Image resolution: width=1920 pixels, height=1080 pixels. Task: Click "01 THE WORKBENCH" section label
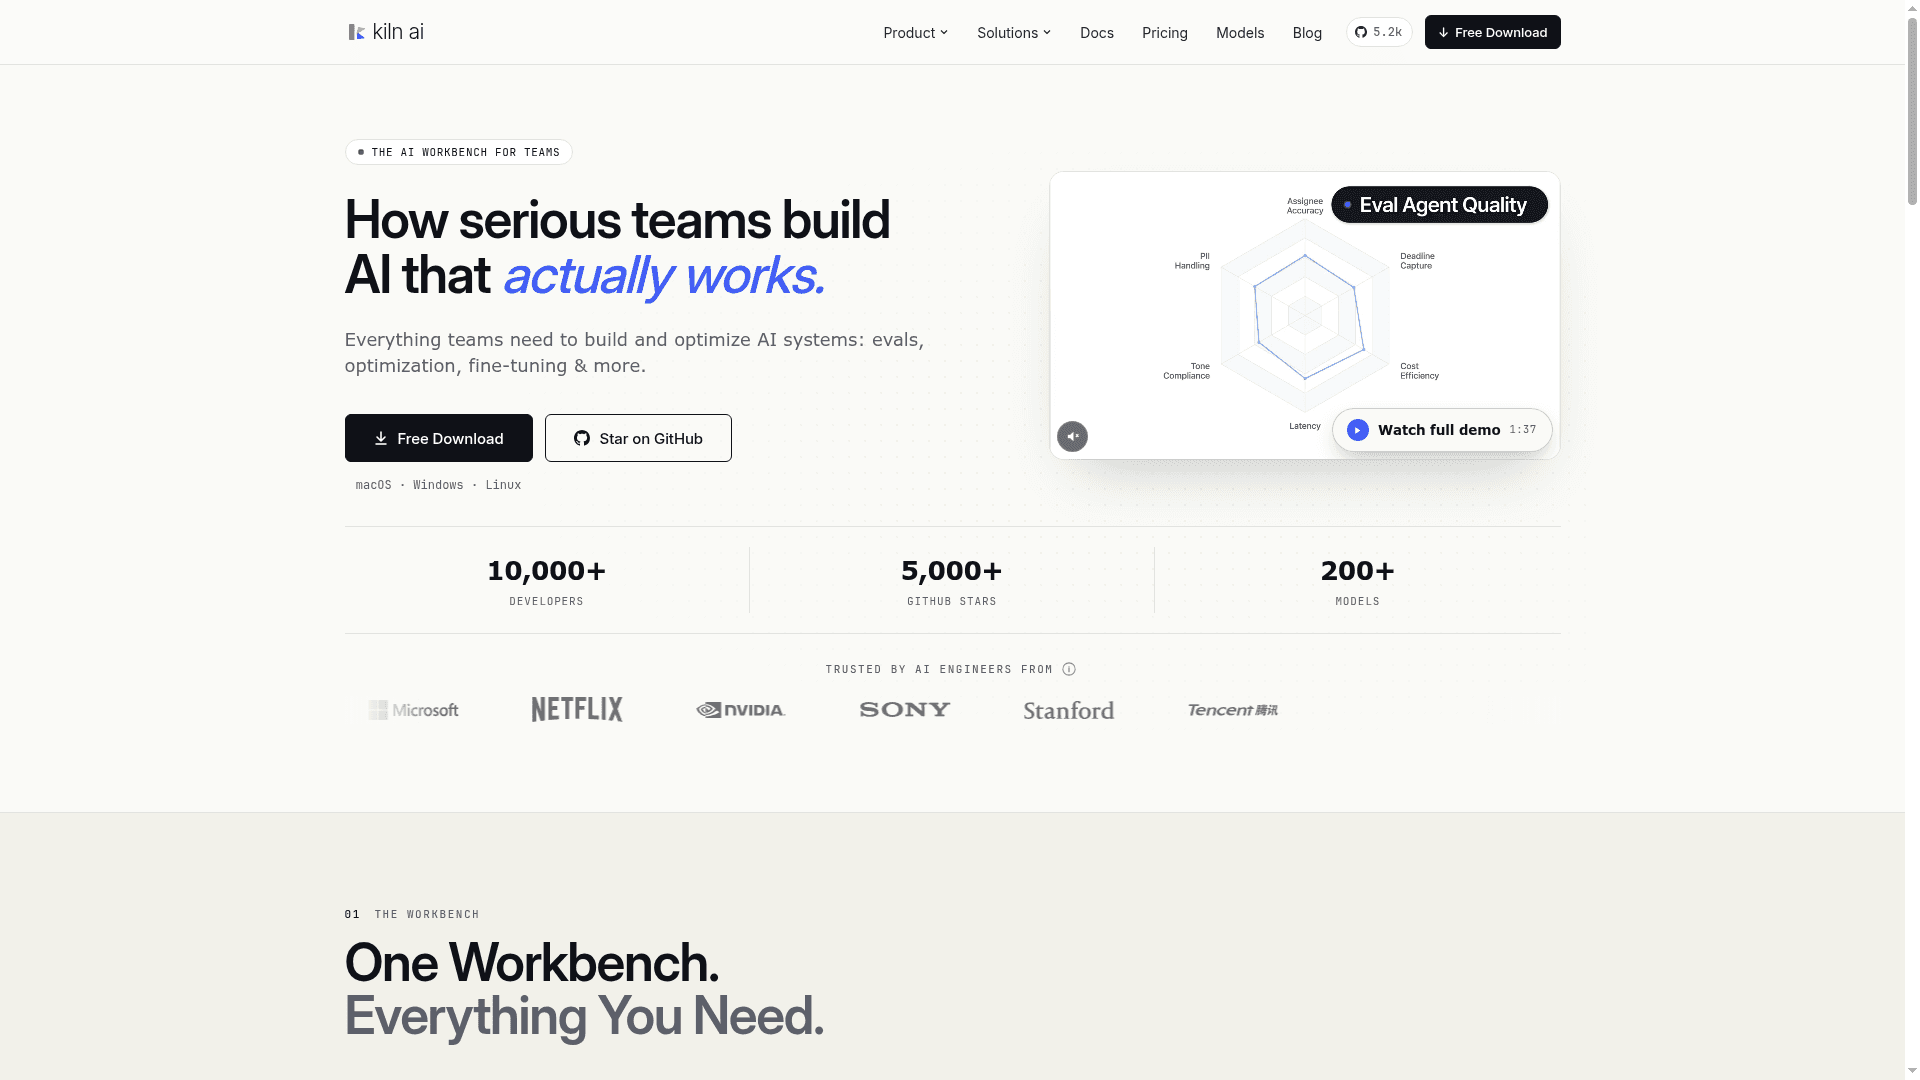point(412,914)
